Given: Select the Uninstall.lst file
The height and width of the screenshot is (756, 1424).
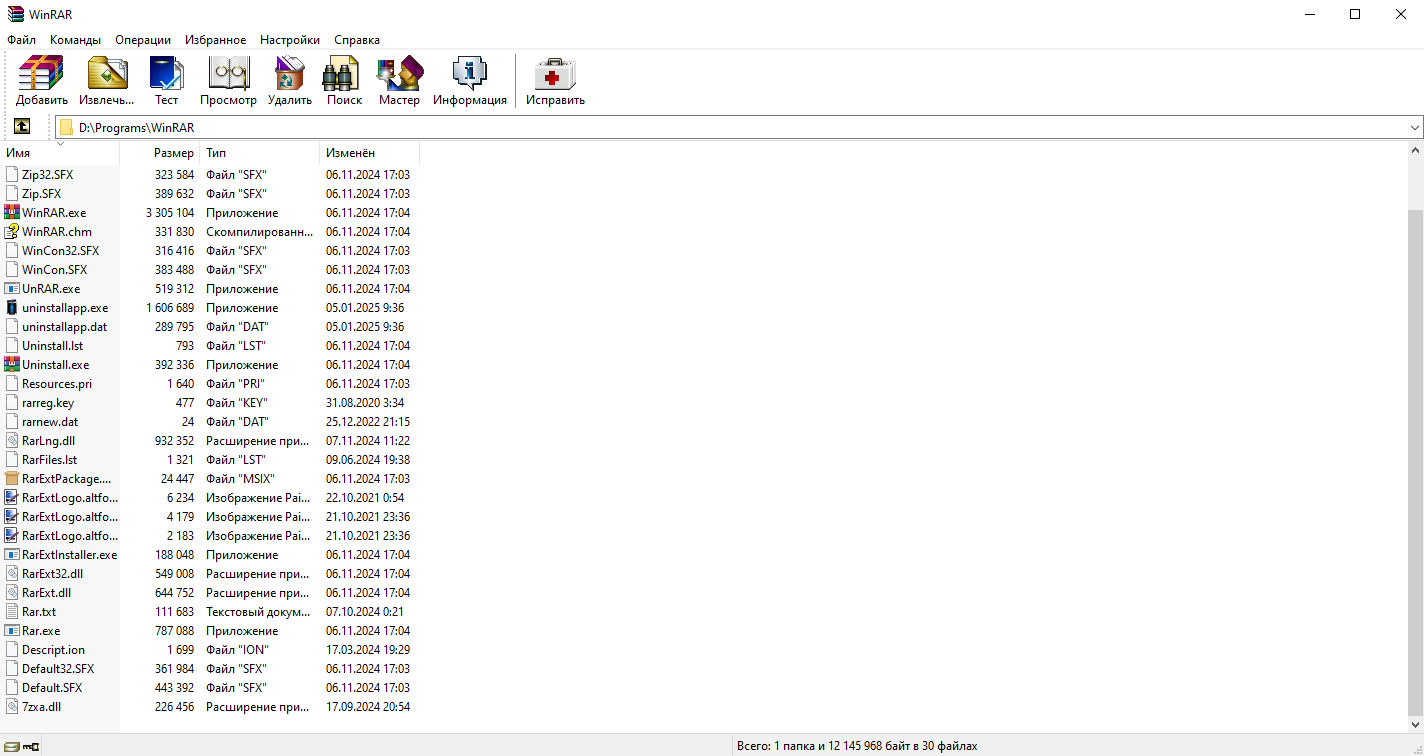Looking at the screenshot, I should [52, 346].
